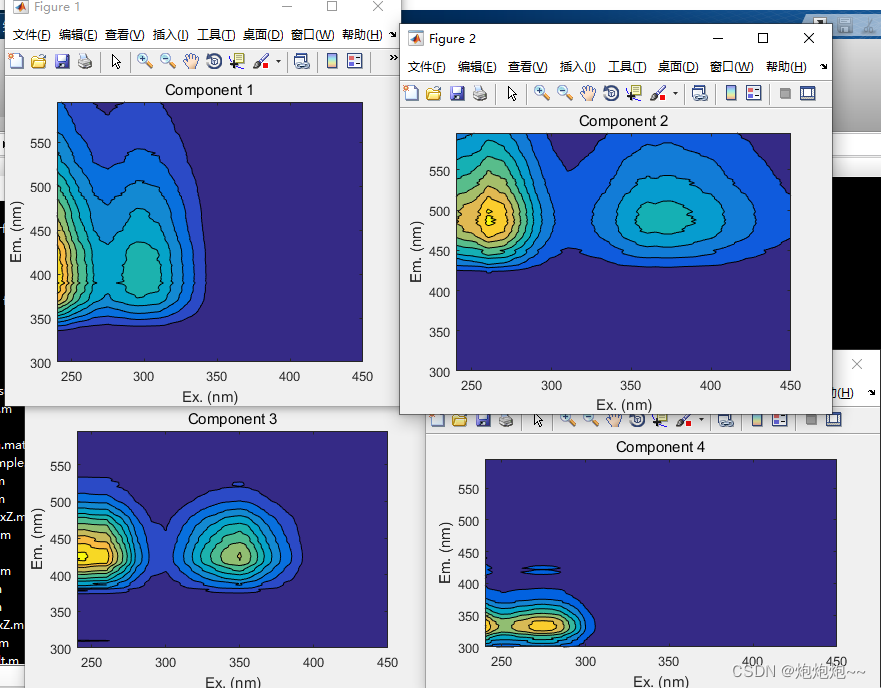The width and height of the screenshot is (881, 688).
Task: Open 帮助(H) menu in Figure 2
Action: tap(786, 67)
